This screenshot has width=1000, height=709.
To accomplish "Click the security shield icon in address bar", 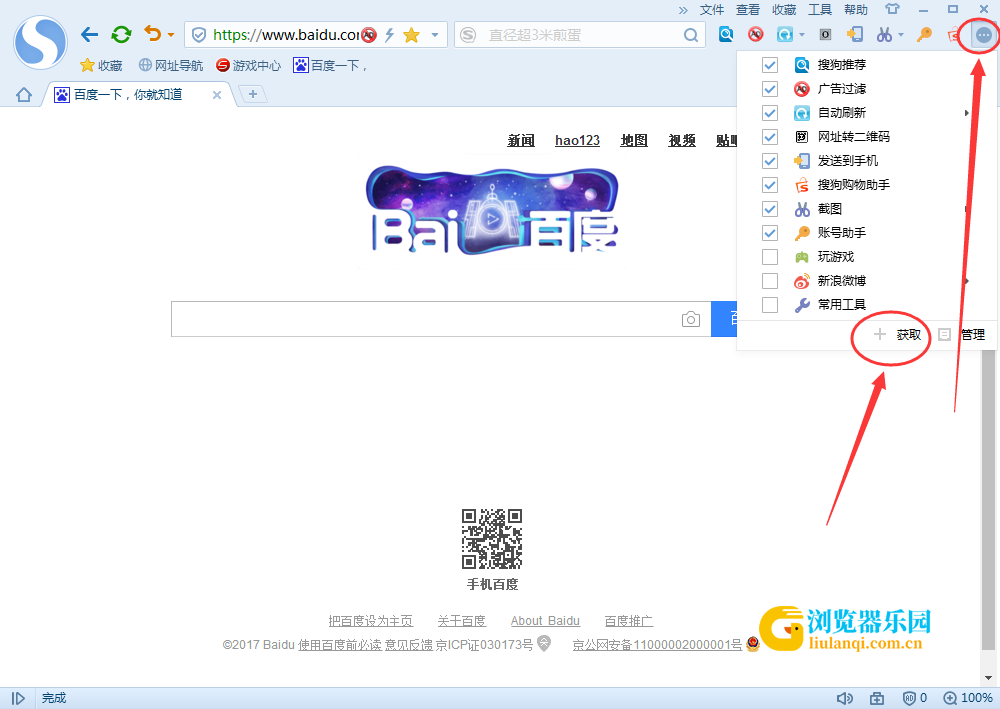I will [199, 35].
